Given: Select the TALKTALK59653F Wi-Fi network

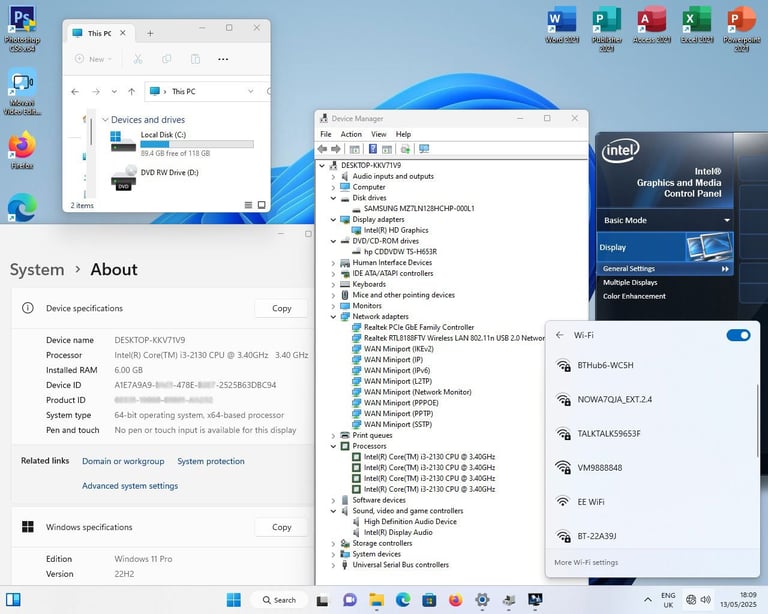Looking at the screenshot, I should click(652, 434).
